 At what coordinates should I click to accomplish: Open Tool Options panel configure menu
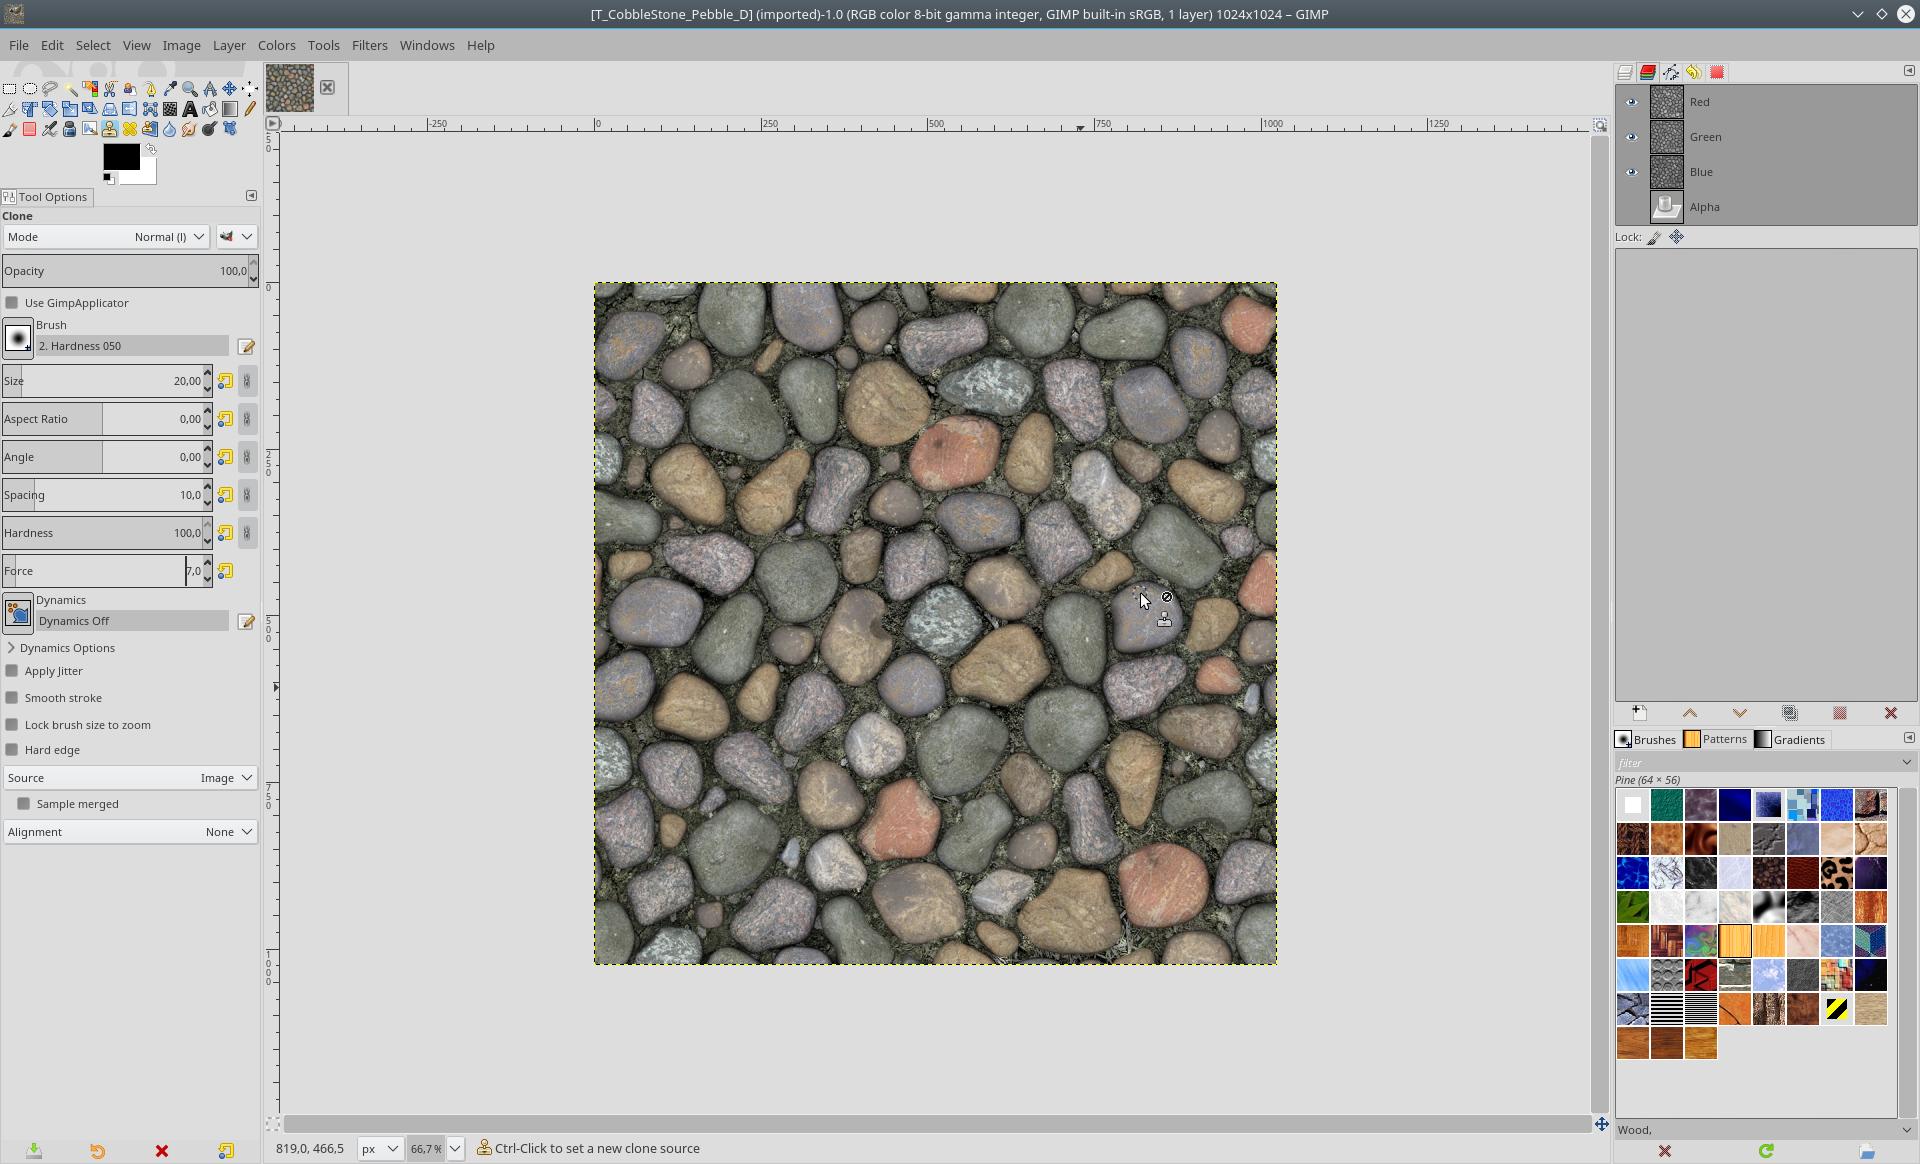(251, 196)
